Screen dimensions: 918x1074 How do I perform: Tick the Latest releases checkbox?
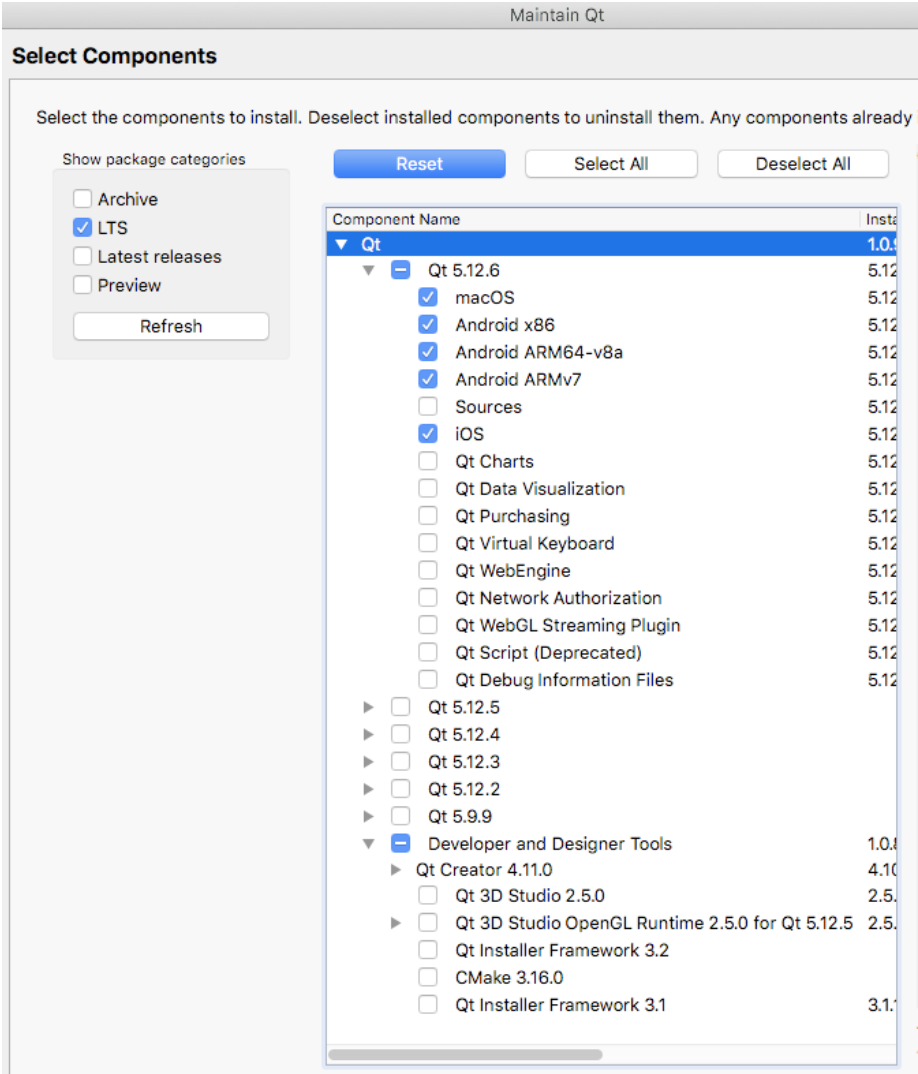[x=82, y=257]
